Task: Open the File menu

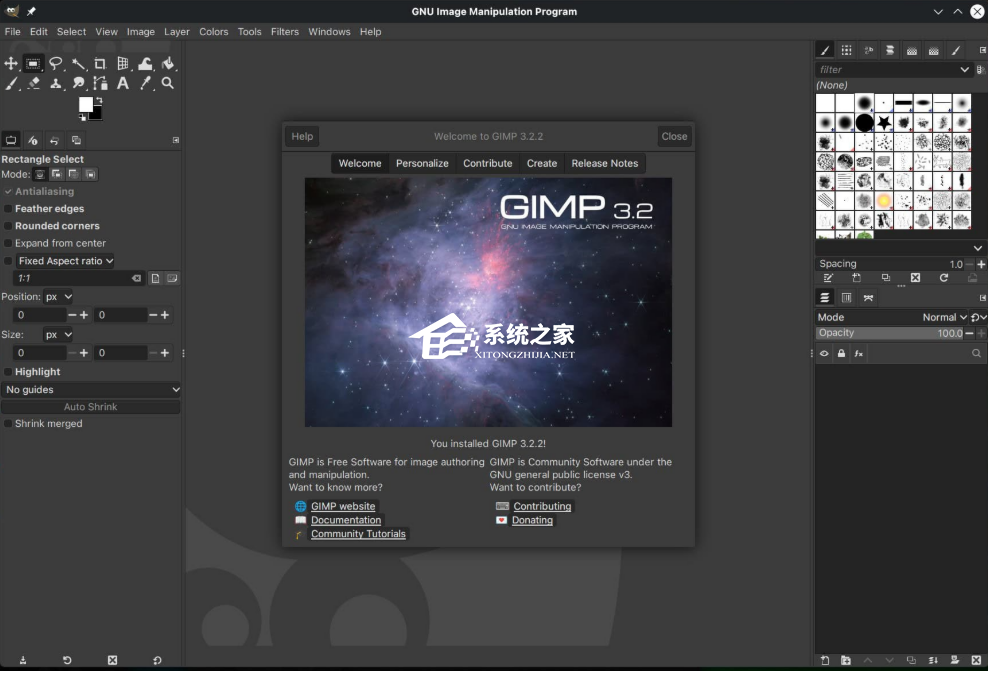Action: (13, 32)
